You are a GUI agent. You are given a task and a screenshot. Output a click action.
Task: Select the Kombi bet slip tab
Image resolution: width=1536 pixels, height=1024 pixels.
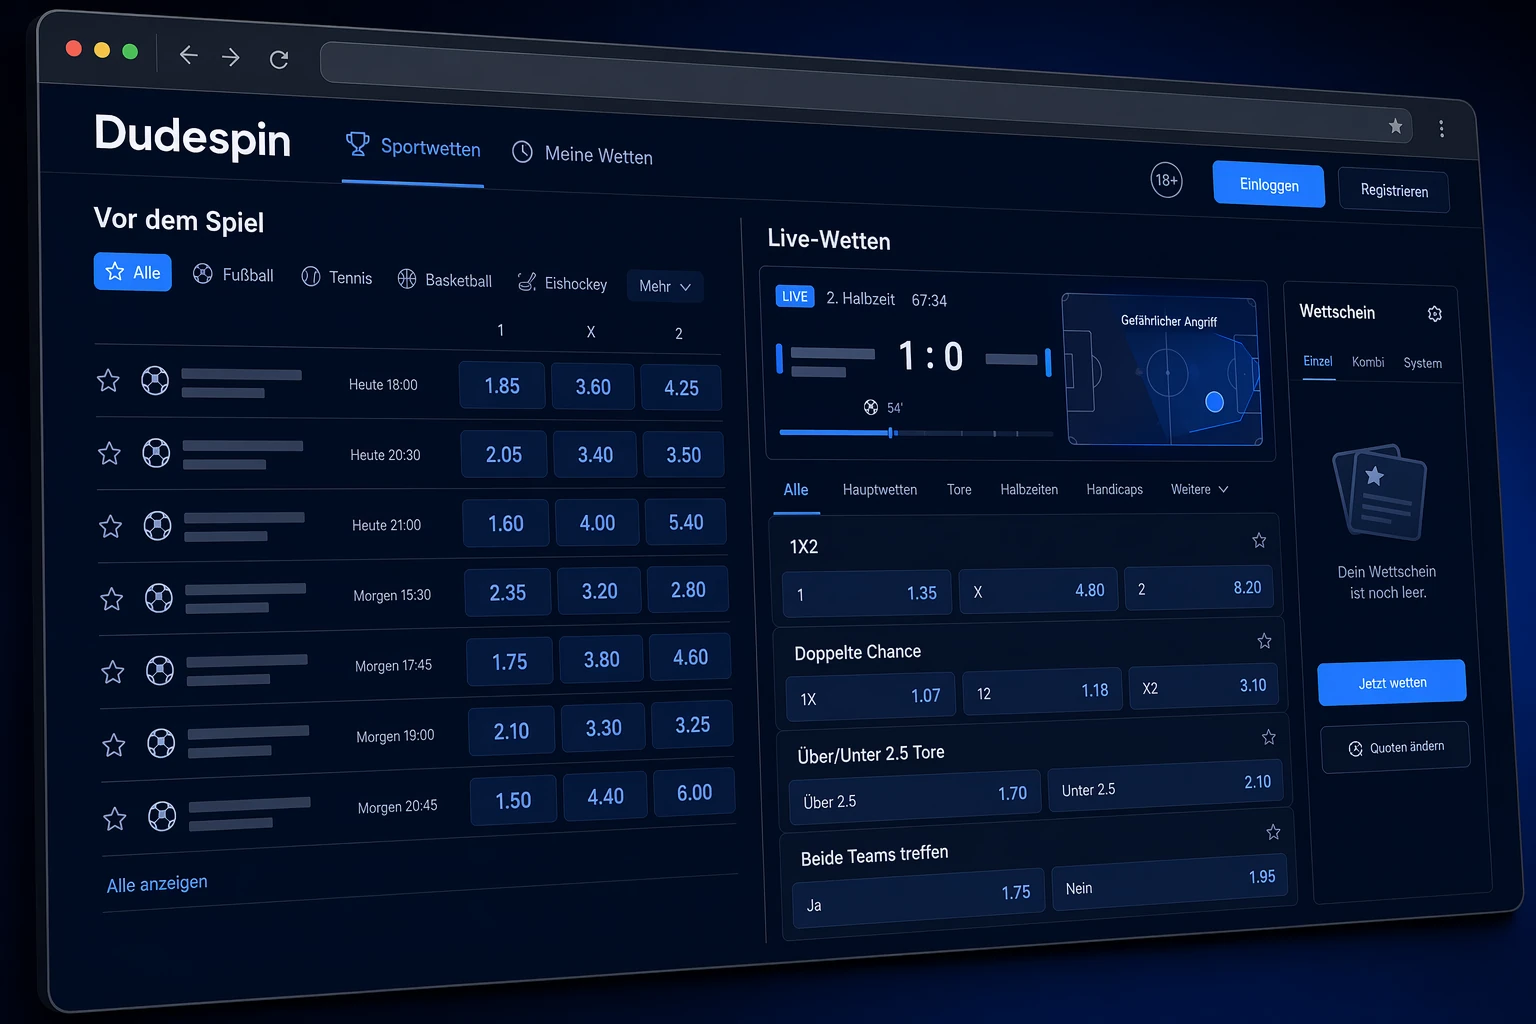pos(1368,362)
